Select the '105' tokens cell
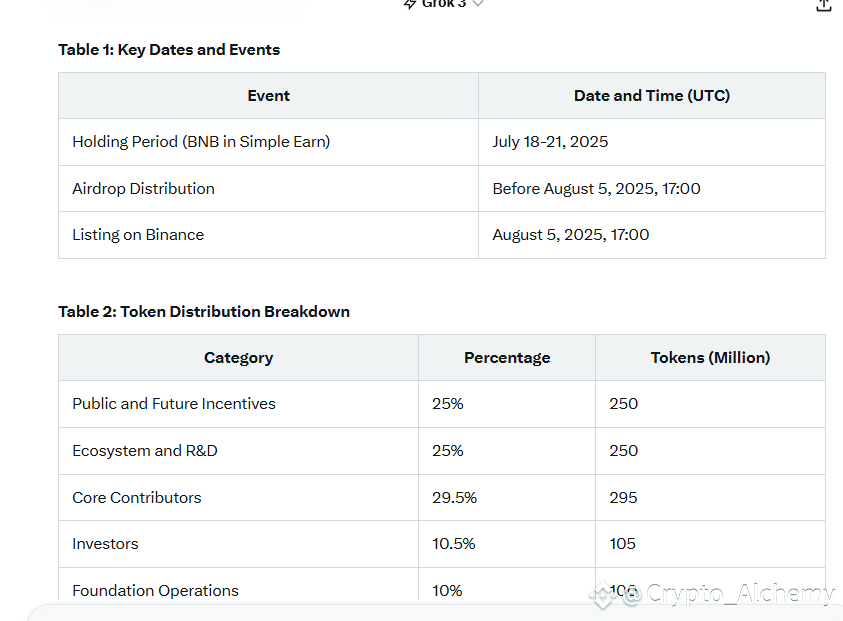Image resolution: width=843 pixels, height=621 pixels. pyautogui.click(x=710, y=544)
